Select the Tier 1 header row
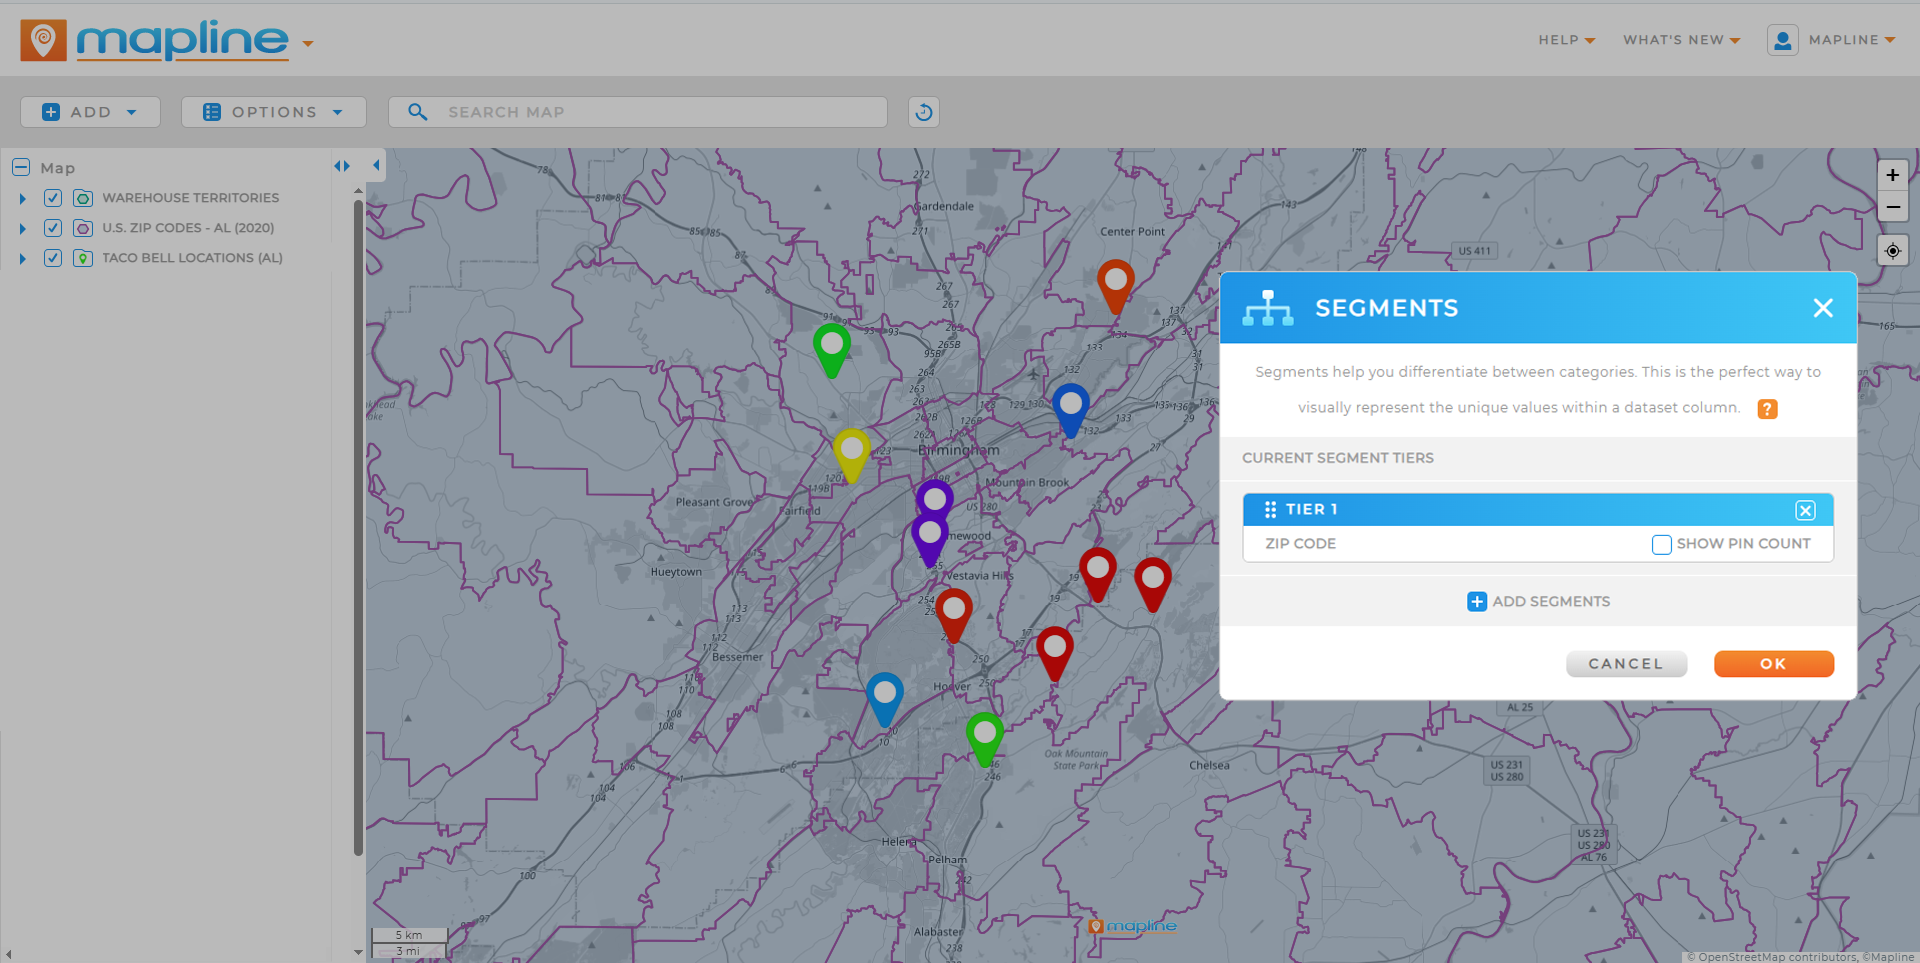The height and width of the screenshot is (963, 1920). (x=1538, y=510)
